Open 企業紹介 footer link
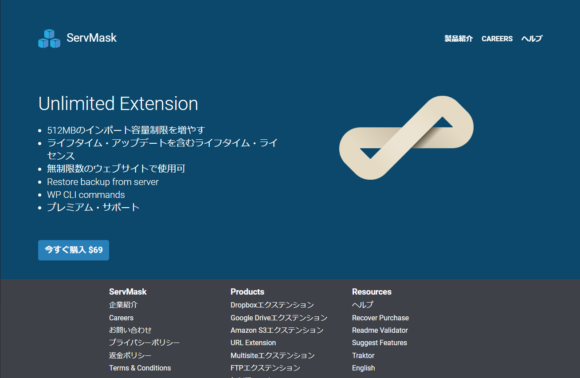Image resolution: width=580 pixels, height=378 pixels. coord(123,305)
